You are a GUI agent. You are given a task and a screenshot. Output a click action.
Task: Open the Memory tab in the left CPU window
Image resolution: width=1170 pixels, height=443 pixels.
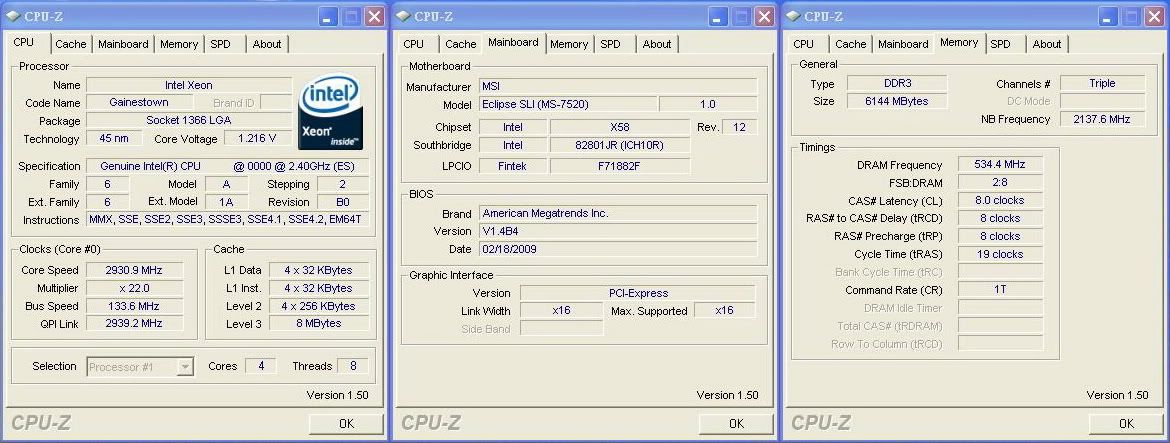(179, 44)
